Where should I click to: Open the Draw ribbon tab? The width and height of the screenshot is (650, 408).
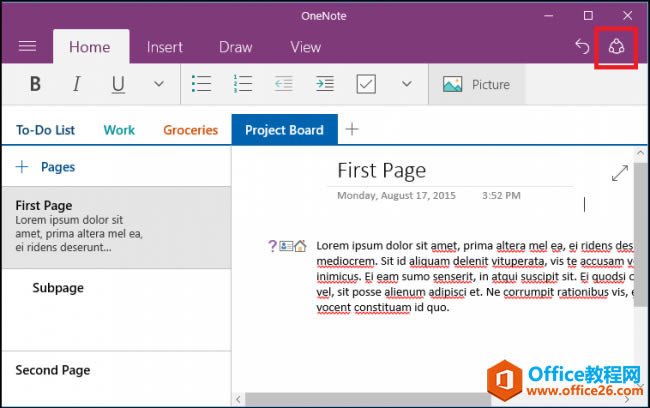tap(235, 47)
